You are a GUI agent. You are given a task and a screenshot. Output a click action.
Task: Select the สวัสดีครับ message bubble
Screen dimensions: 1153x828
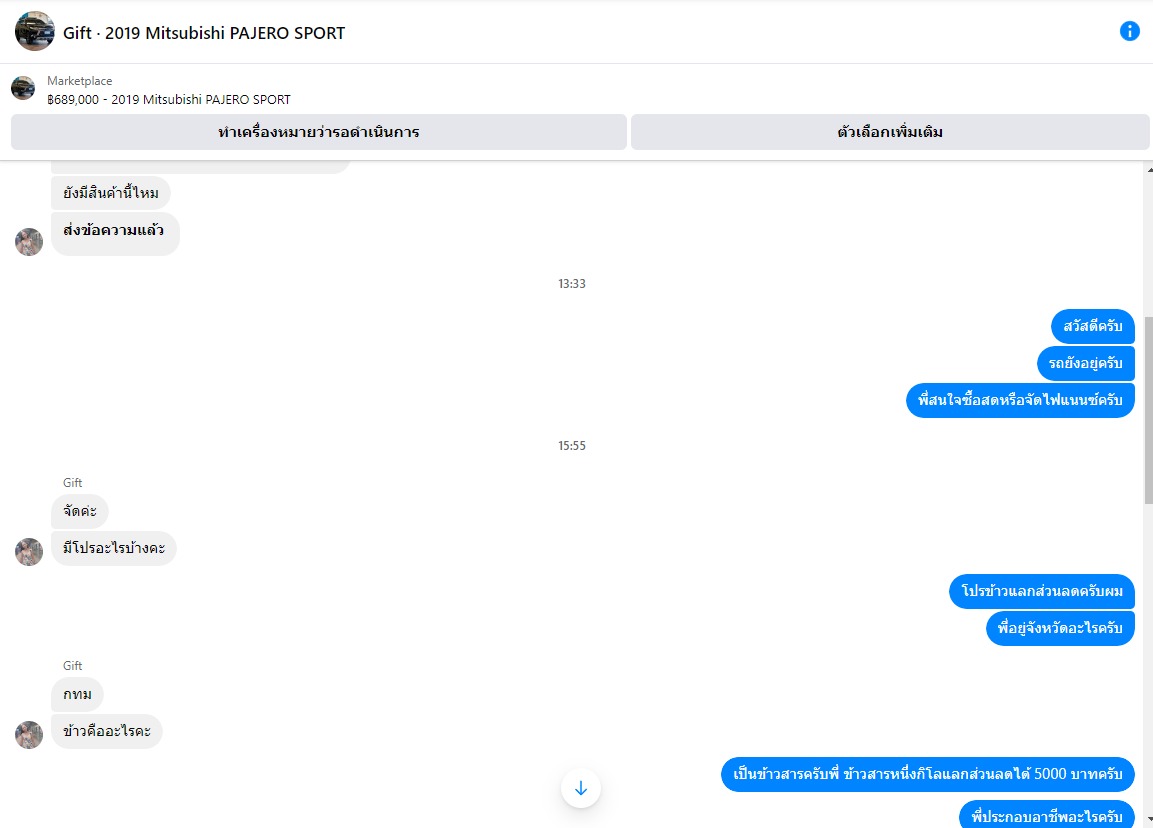[1093, 326]
